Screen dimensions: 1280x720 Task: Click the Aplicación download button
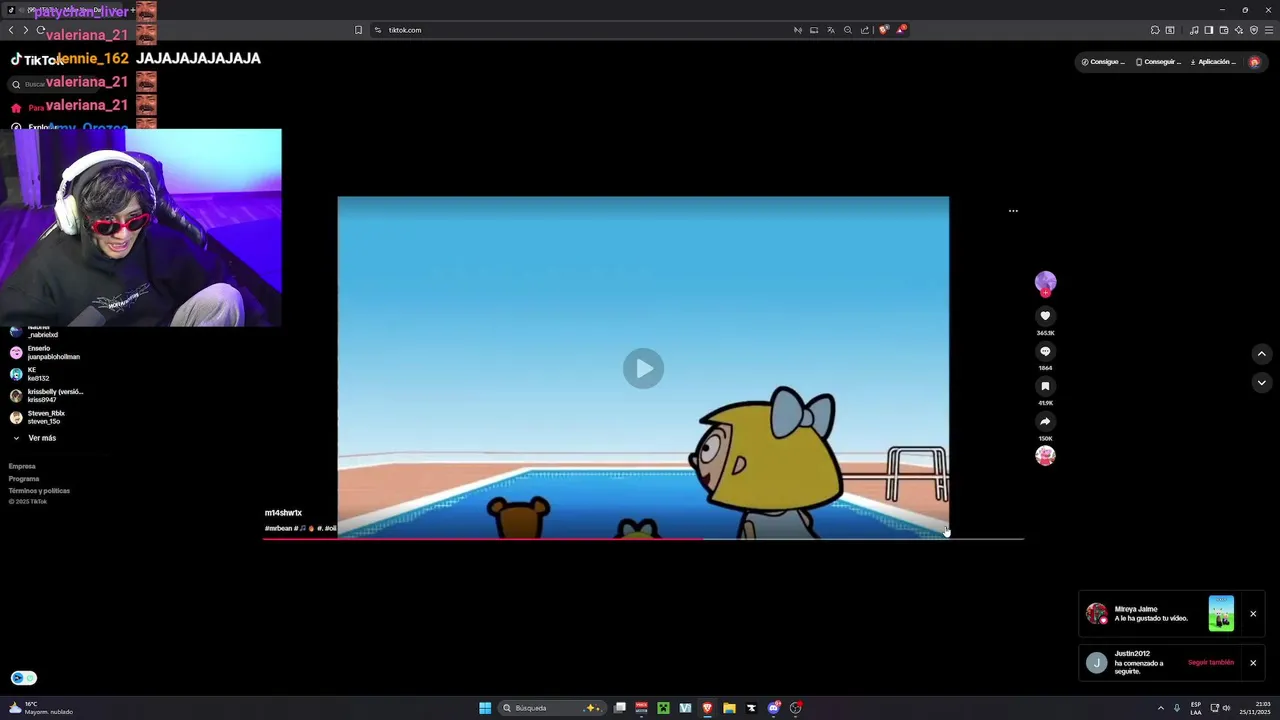click(1213, 62)
